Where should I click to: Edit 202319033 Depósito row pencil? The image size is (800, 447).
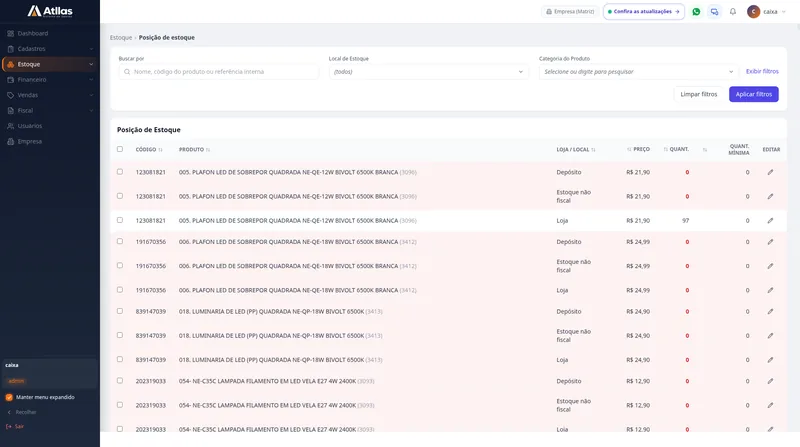(770, 381)
